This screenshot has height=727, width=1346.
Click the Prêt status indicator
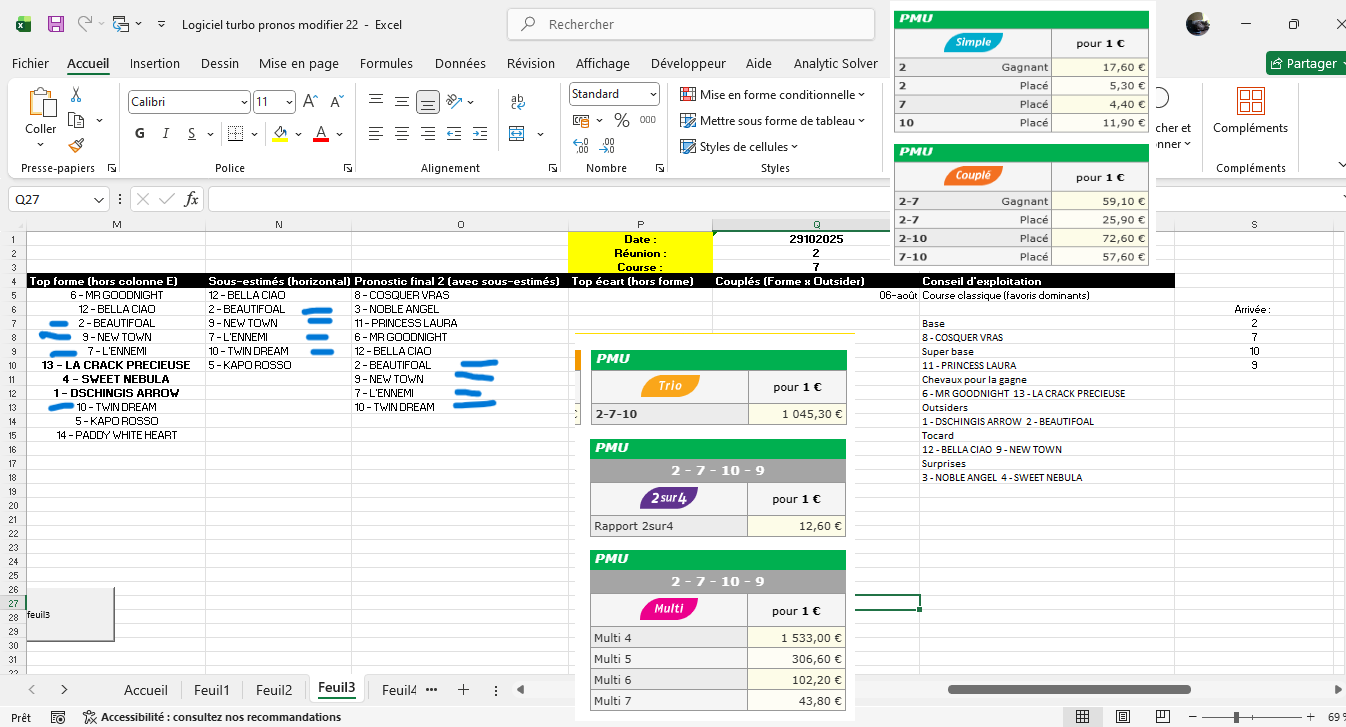(21, 717)
